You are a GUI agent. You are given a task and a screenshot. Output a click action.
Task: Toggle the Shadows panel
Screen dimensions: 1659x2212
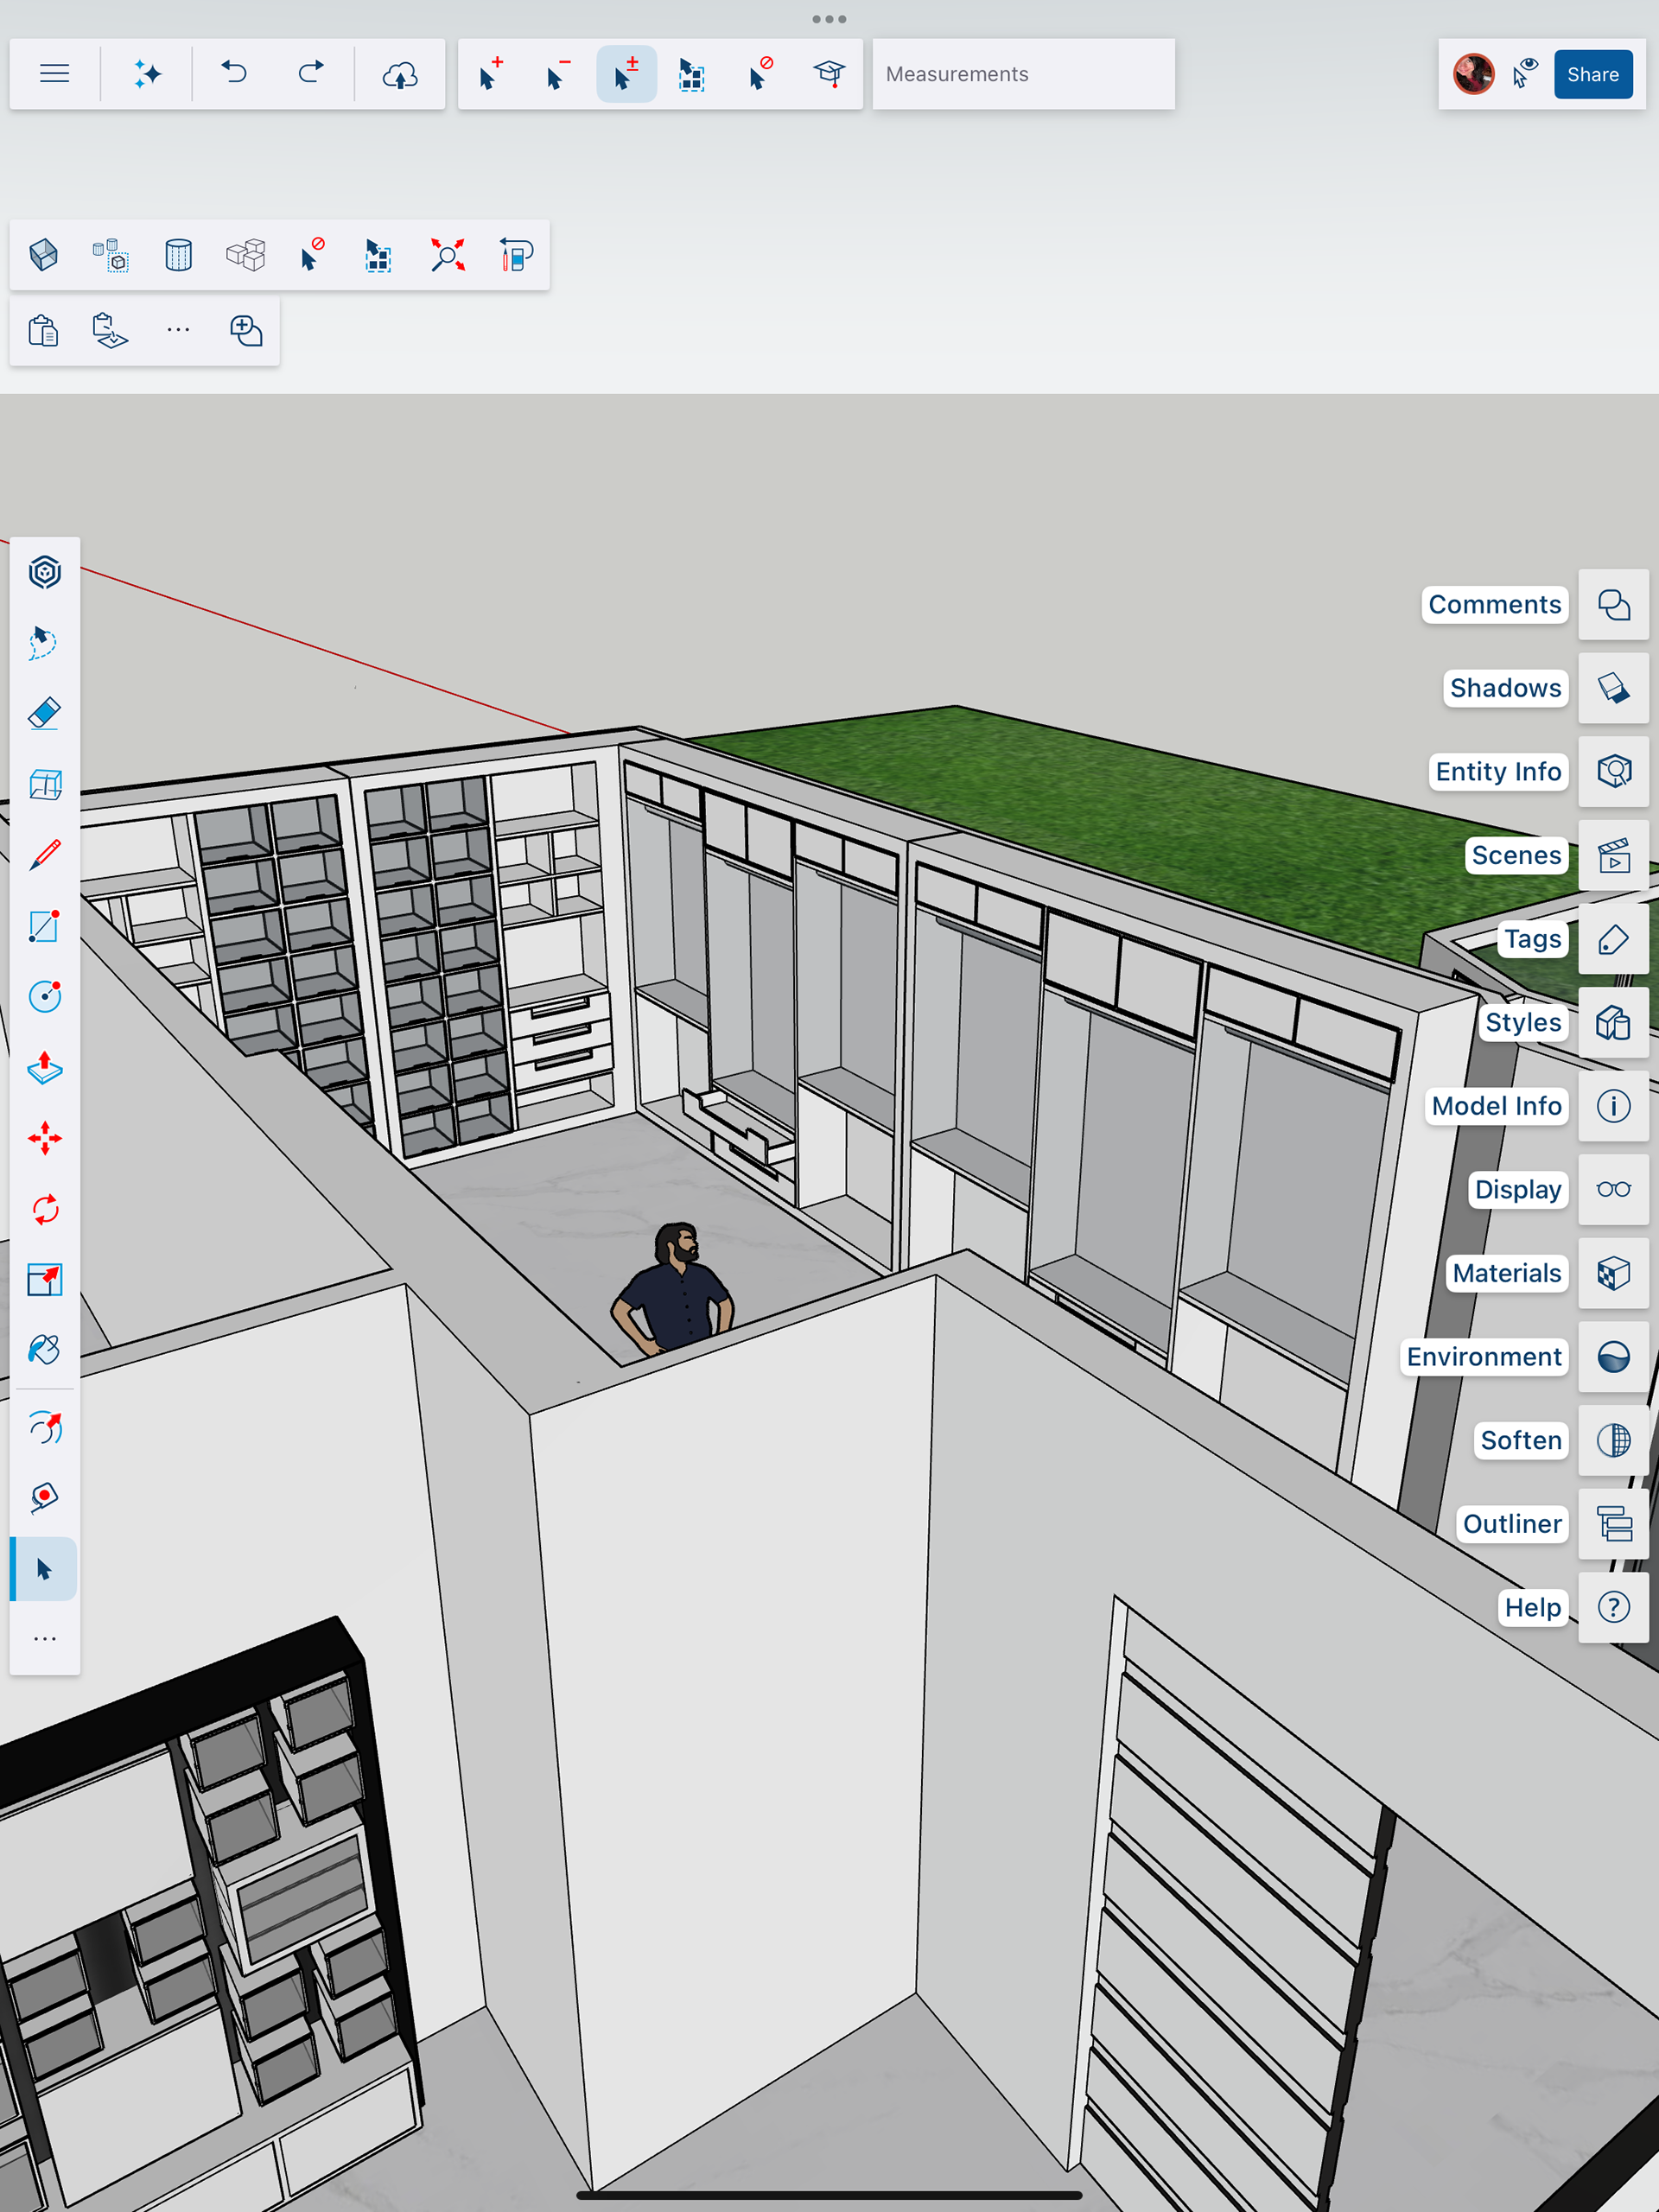1613,688
